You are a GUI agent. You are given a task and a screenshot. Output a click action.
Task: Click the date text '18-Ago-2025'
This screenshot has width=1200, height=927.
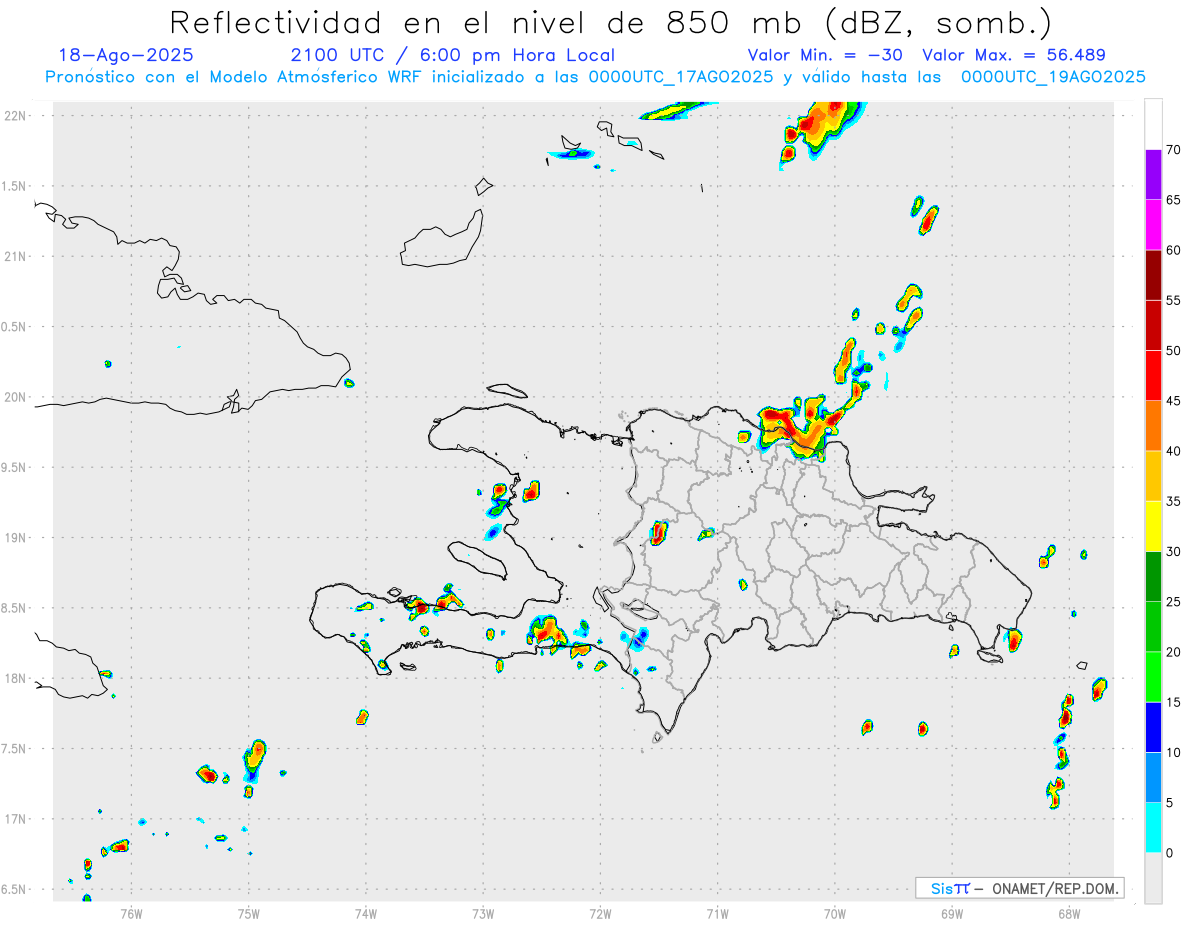pos(126,55)
